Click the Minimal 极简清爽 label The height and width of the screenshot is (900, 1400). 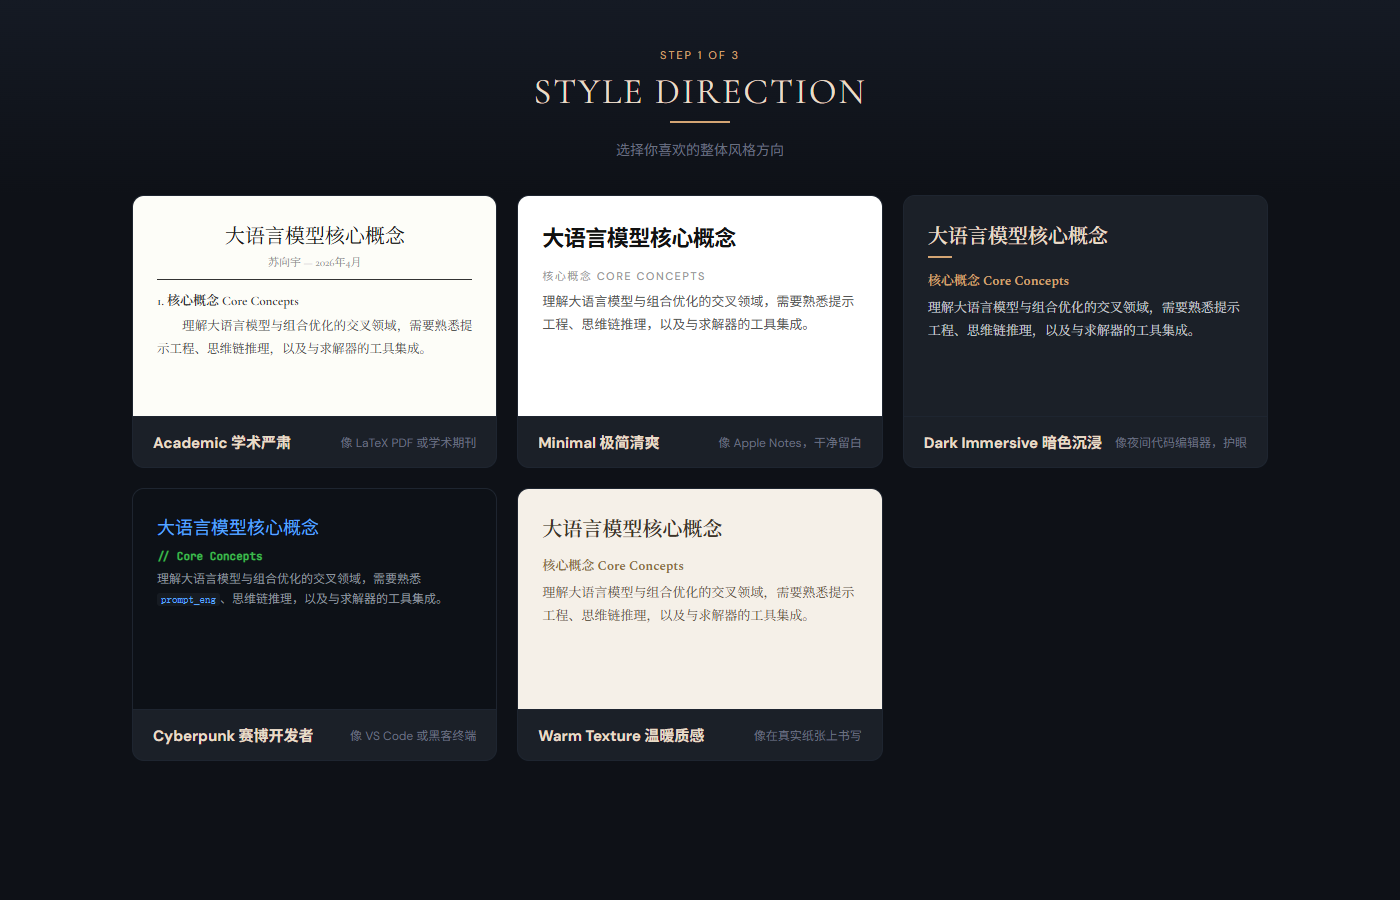click(x=598, y=442)
